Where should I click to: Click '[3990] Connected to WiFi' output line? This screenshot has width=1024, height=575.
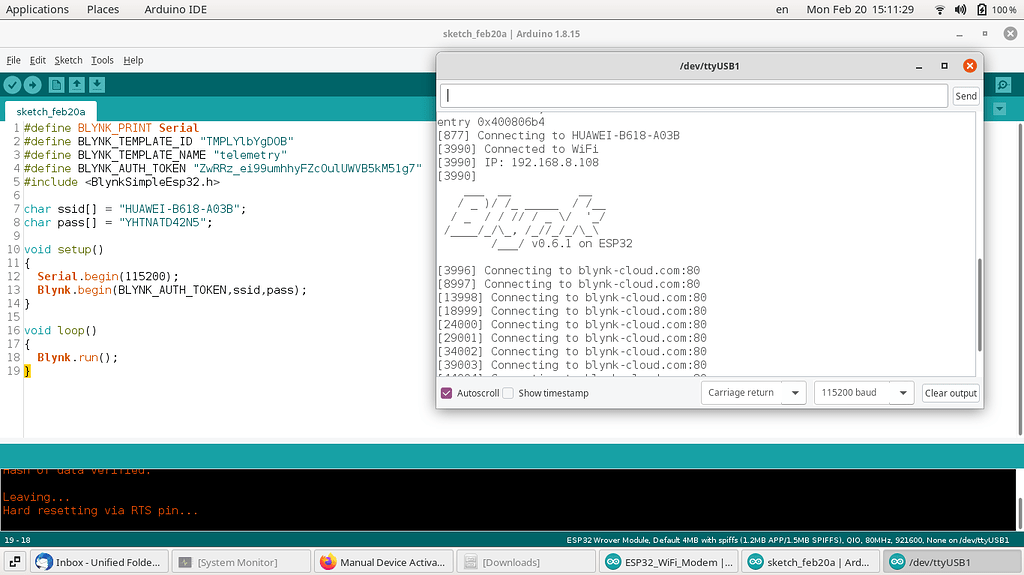(518, 149)
